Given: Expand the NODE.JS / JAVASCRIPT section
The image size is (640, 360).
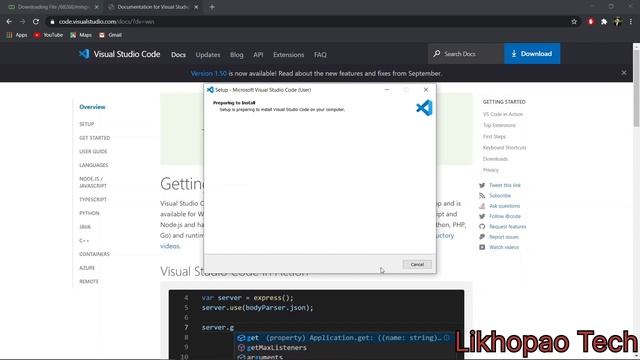Looking at the screenshot, I should coord(93,182).
